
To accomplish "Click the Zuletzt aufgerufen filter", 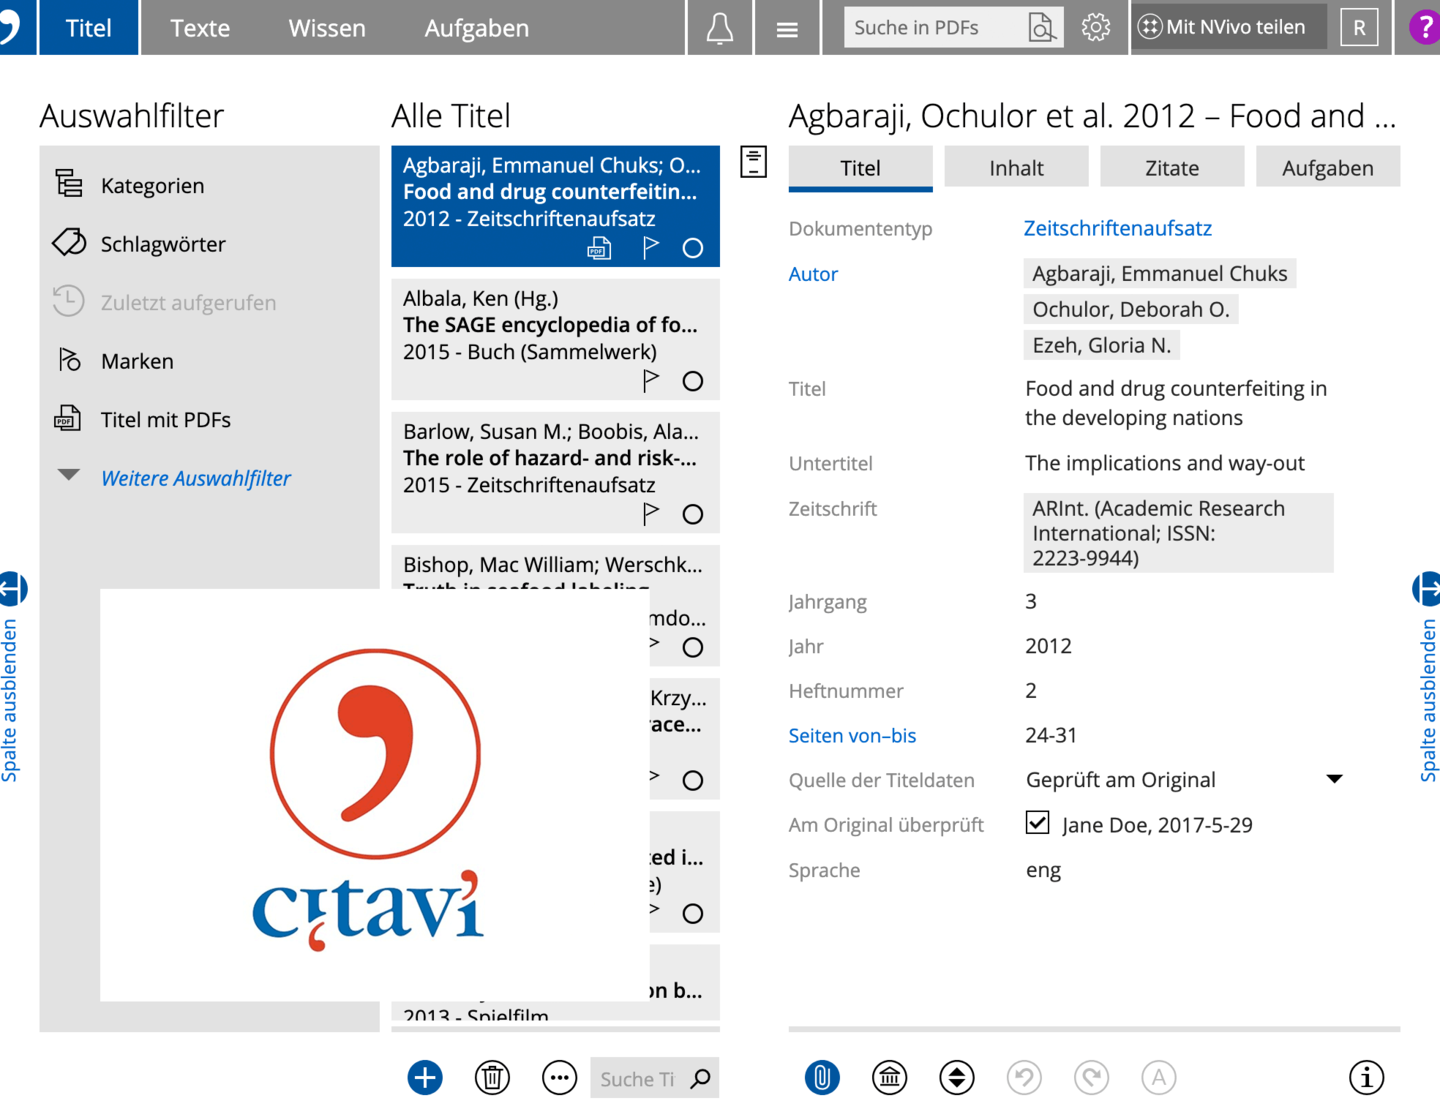I will (188, 302).
